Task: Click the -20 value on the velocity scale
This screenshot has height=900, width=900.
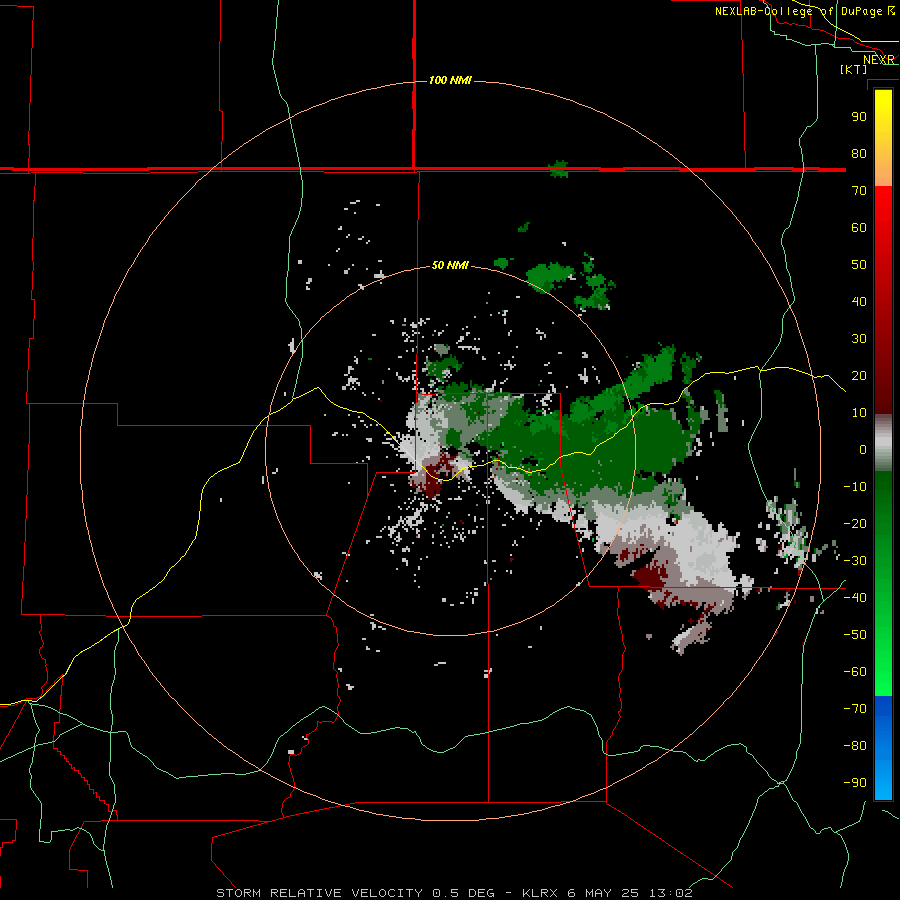Action: 855,523
